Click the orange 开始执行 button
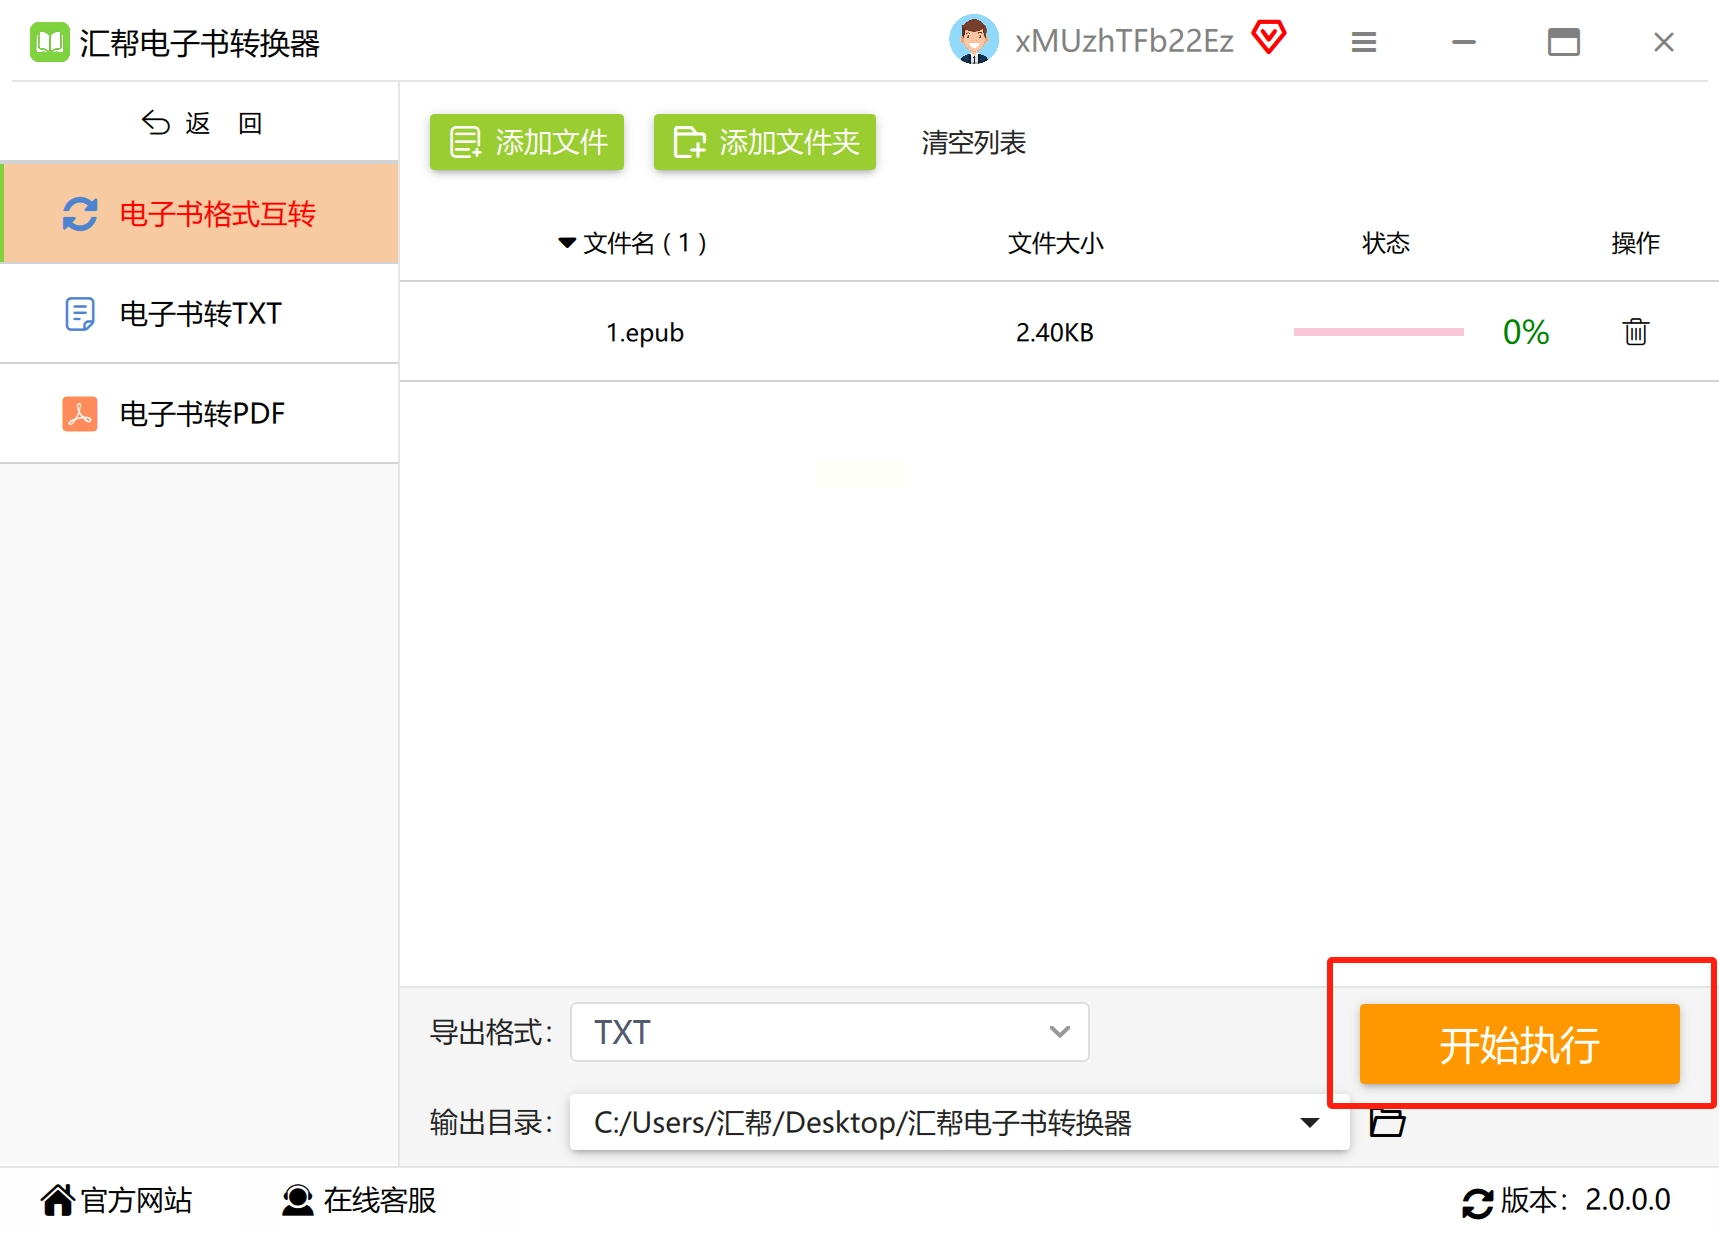This screenshot has height=1233, width=1719. (1519, 1044)
